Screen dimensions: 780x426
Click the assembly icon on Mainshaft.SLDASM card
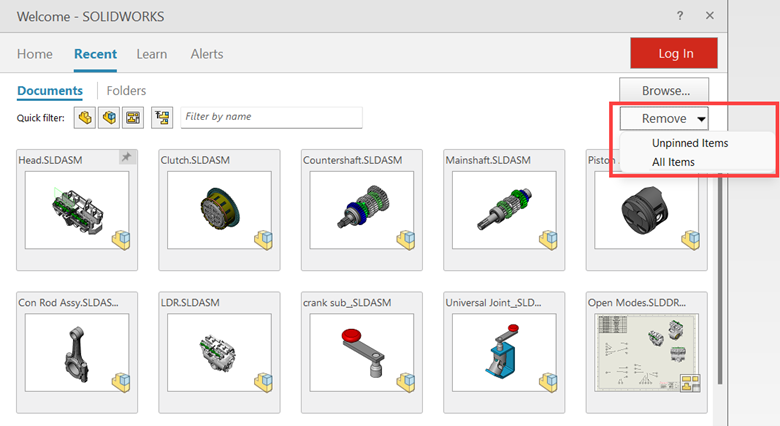pyautogui.click(x=548, y=240)
